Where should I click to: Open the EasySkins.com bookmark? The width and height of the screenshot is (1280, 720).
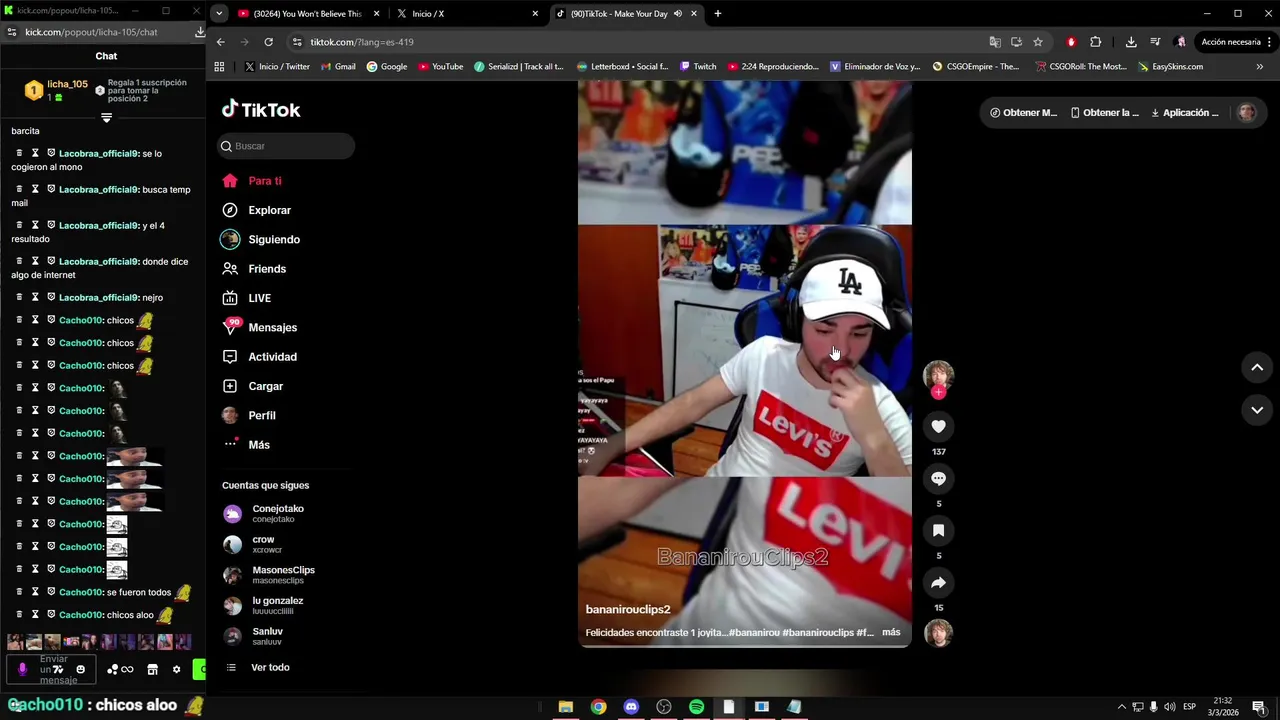tap(1171, 67)
